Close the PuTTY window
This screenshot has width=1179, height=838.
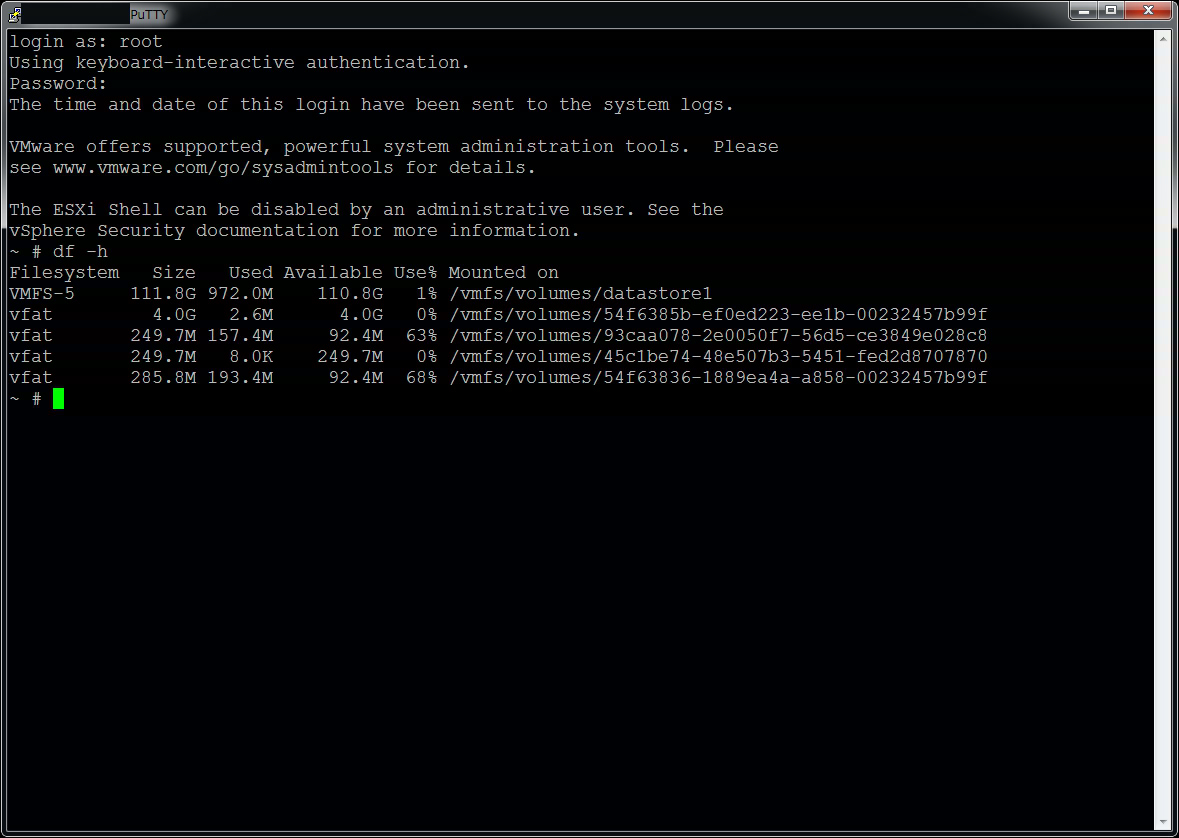pos(1148,11)
